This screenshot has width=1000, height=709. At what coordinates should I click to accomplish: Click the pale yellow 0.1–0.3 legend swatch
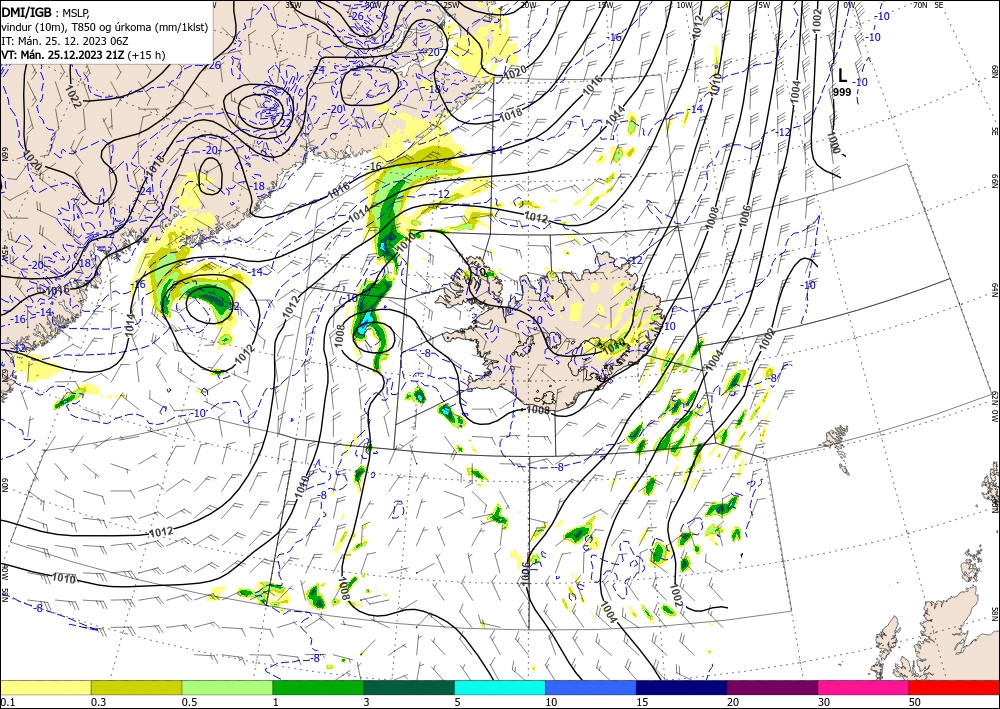(45, 687)
